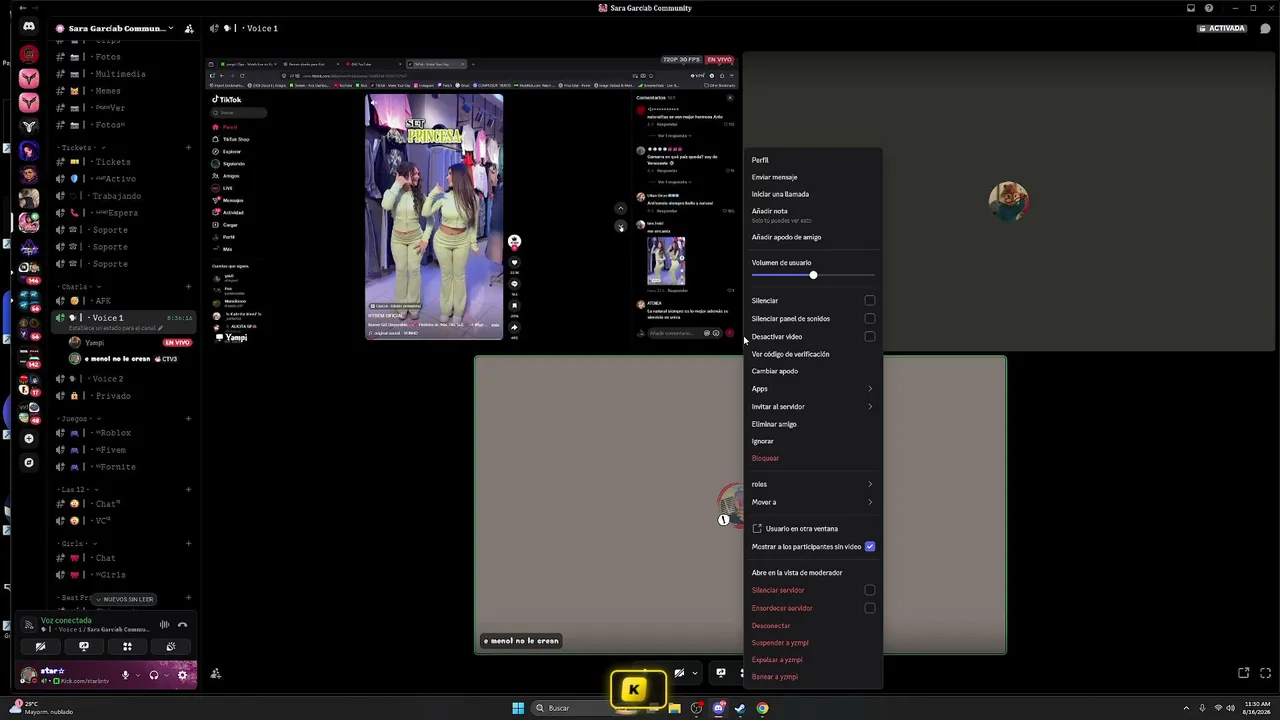Expand the roles submenu
The height and width of the screenshot is (720, 1280).
(x=812, y=484)
